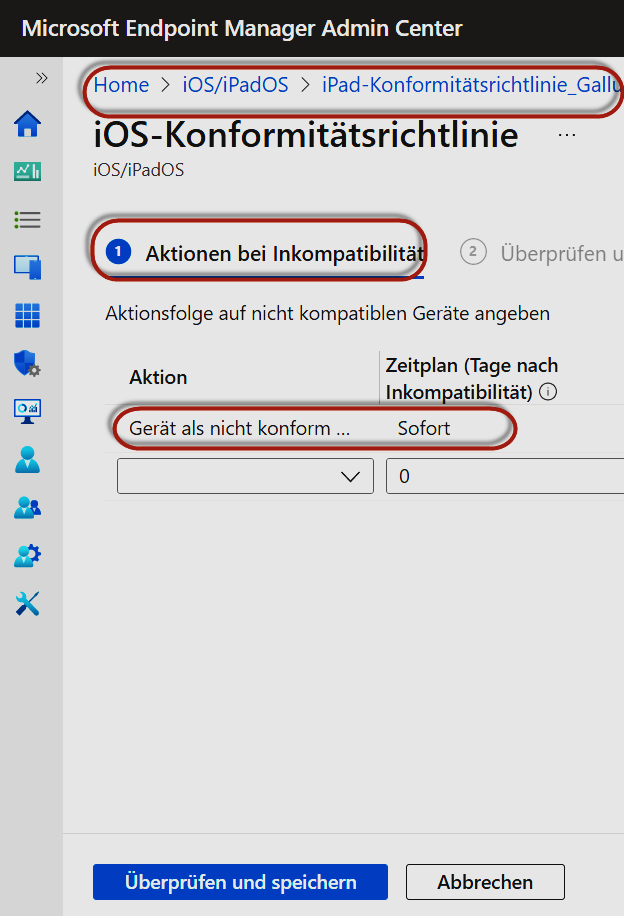The width and height of the screenshot is (624, 916).
Task: Open the Users icon in sidebar
Action: point(28,459)
